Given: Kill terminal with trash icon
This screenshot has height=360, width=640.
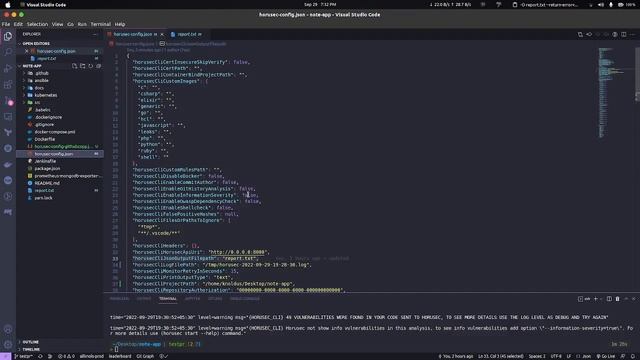Looking at the screenshot, I should pyautogui.click(x=618, y=299).
